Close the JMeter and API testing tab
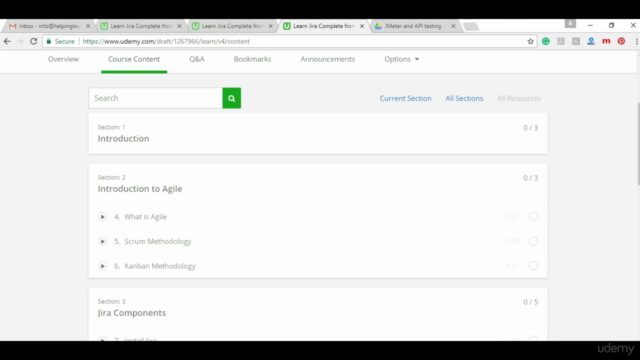 pos(453,26)
